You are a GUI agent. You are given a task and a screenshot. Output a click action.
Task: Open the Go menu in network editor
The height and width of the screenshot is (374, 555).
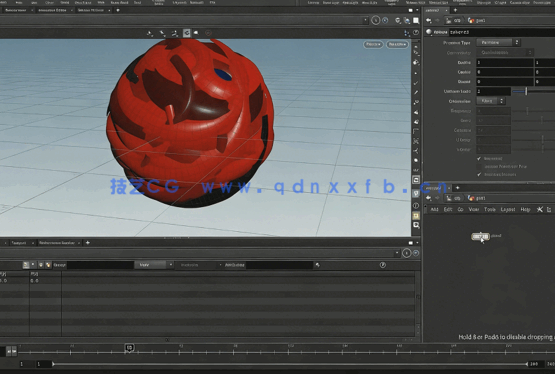pyautogui.click(x=460, y=209)
